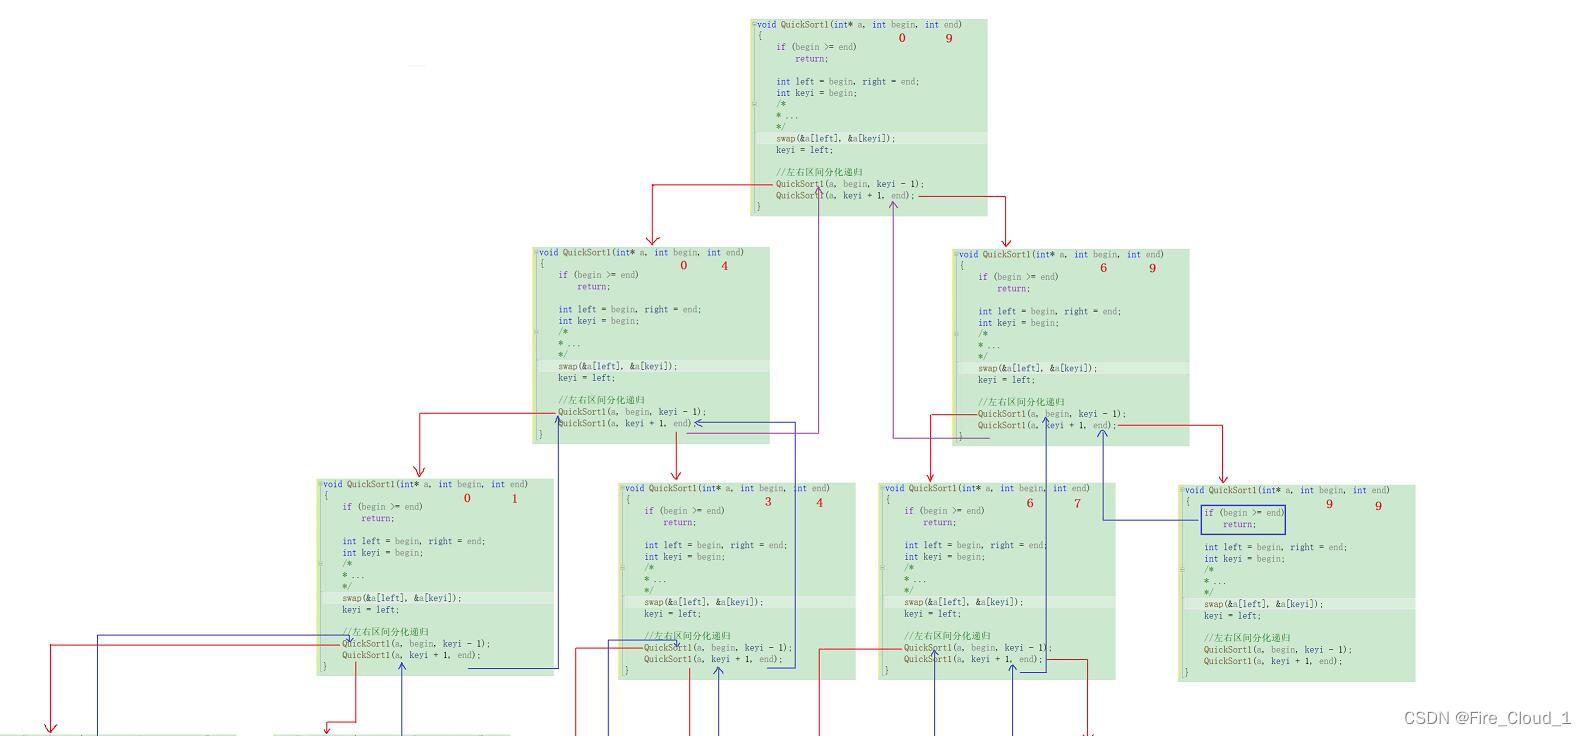
Task: Click 'keyi = left;' in the 3 4 block
Action: pos(672,614)
